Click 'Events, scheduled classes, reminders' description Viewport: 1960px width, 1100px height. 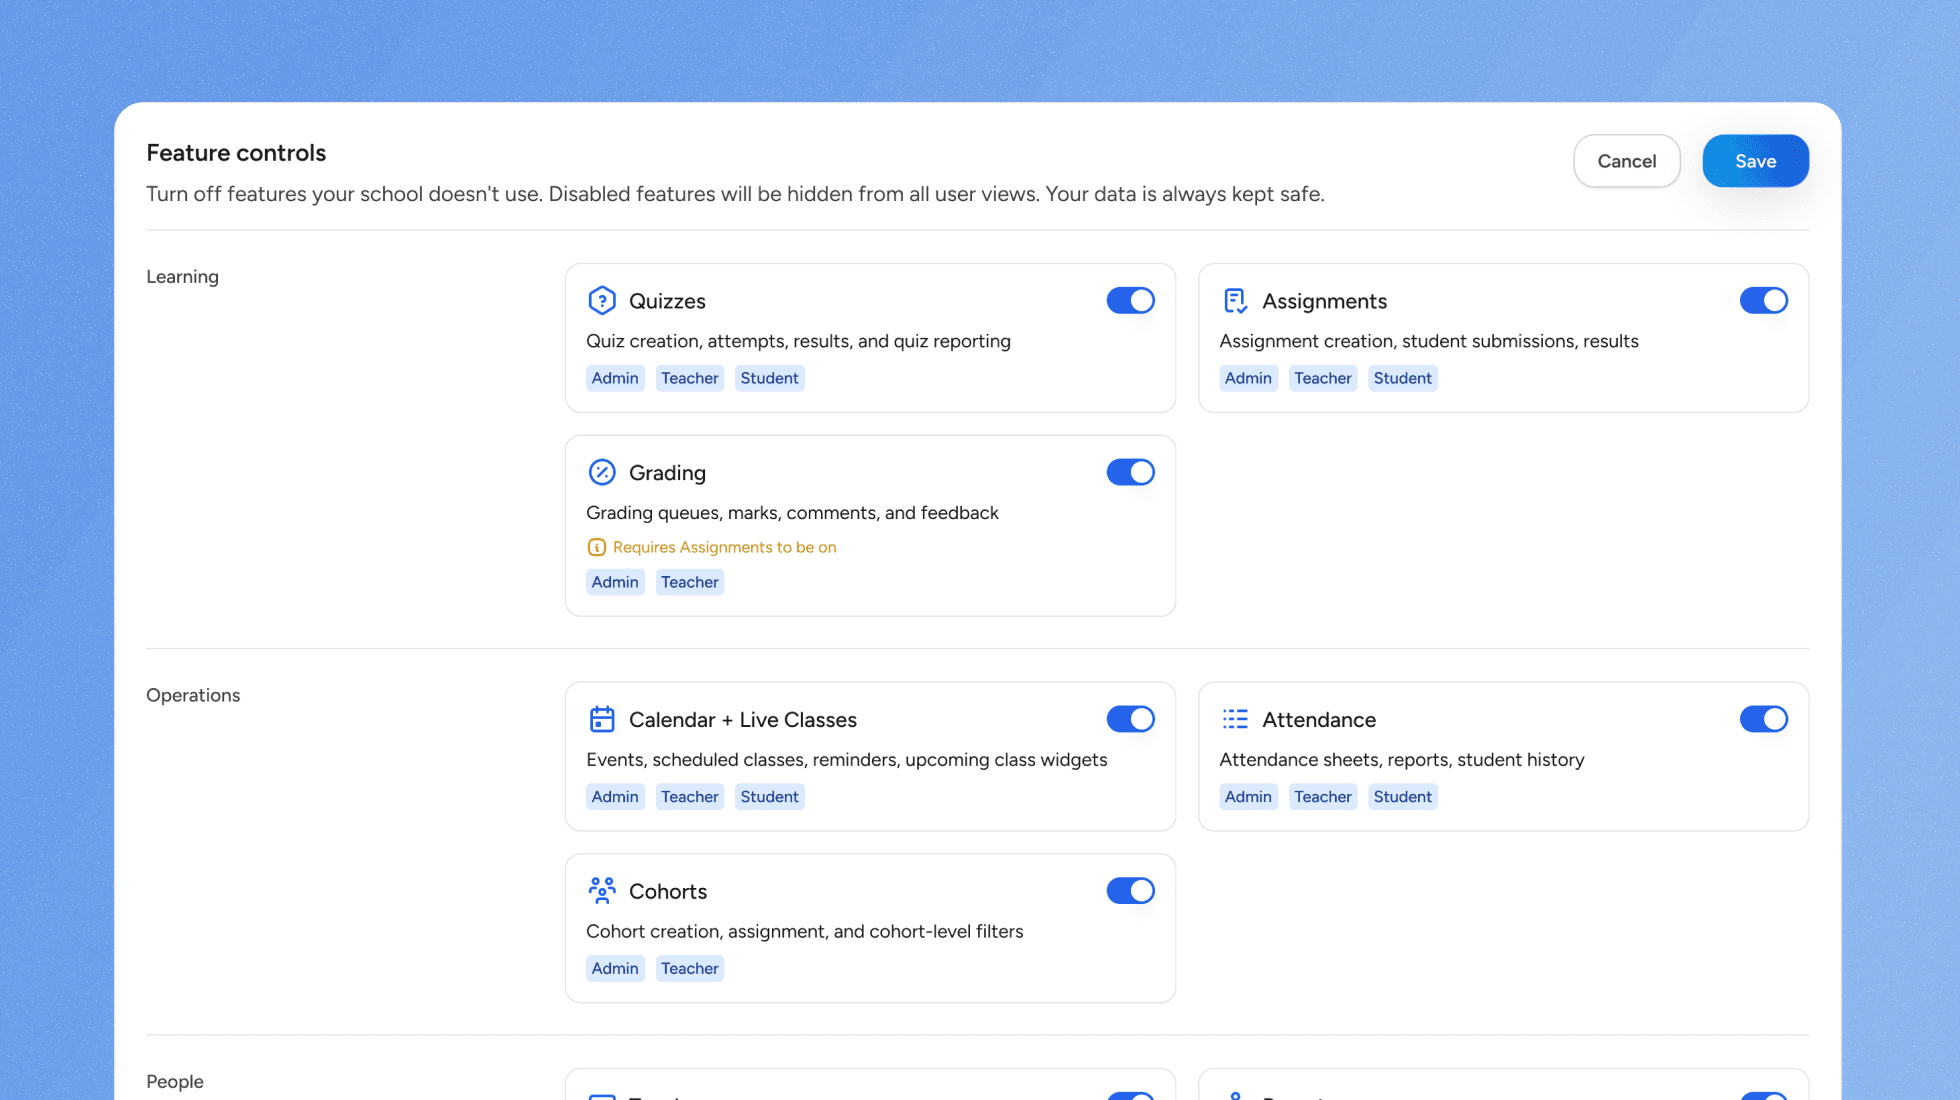click(846, 760)
